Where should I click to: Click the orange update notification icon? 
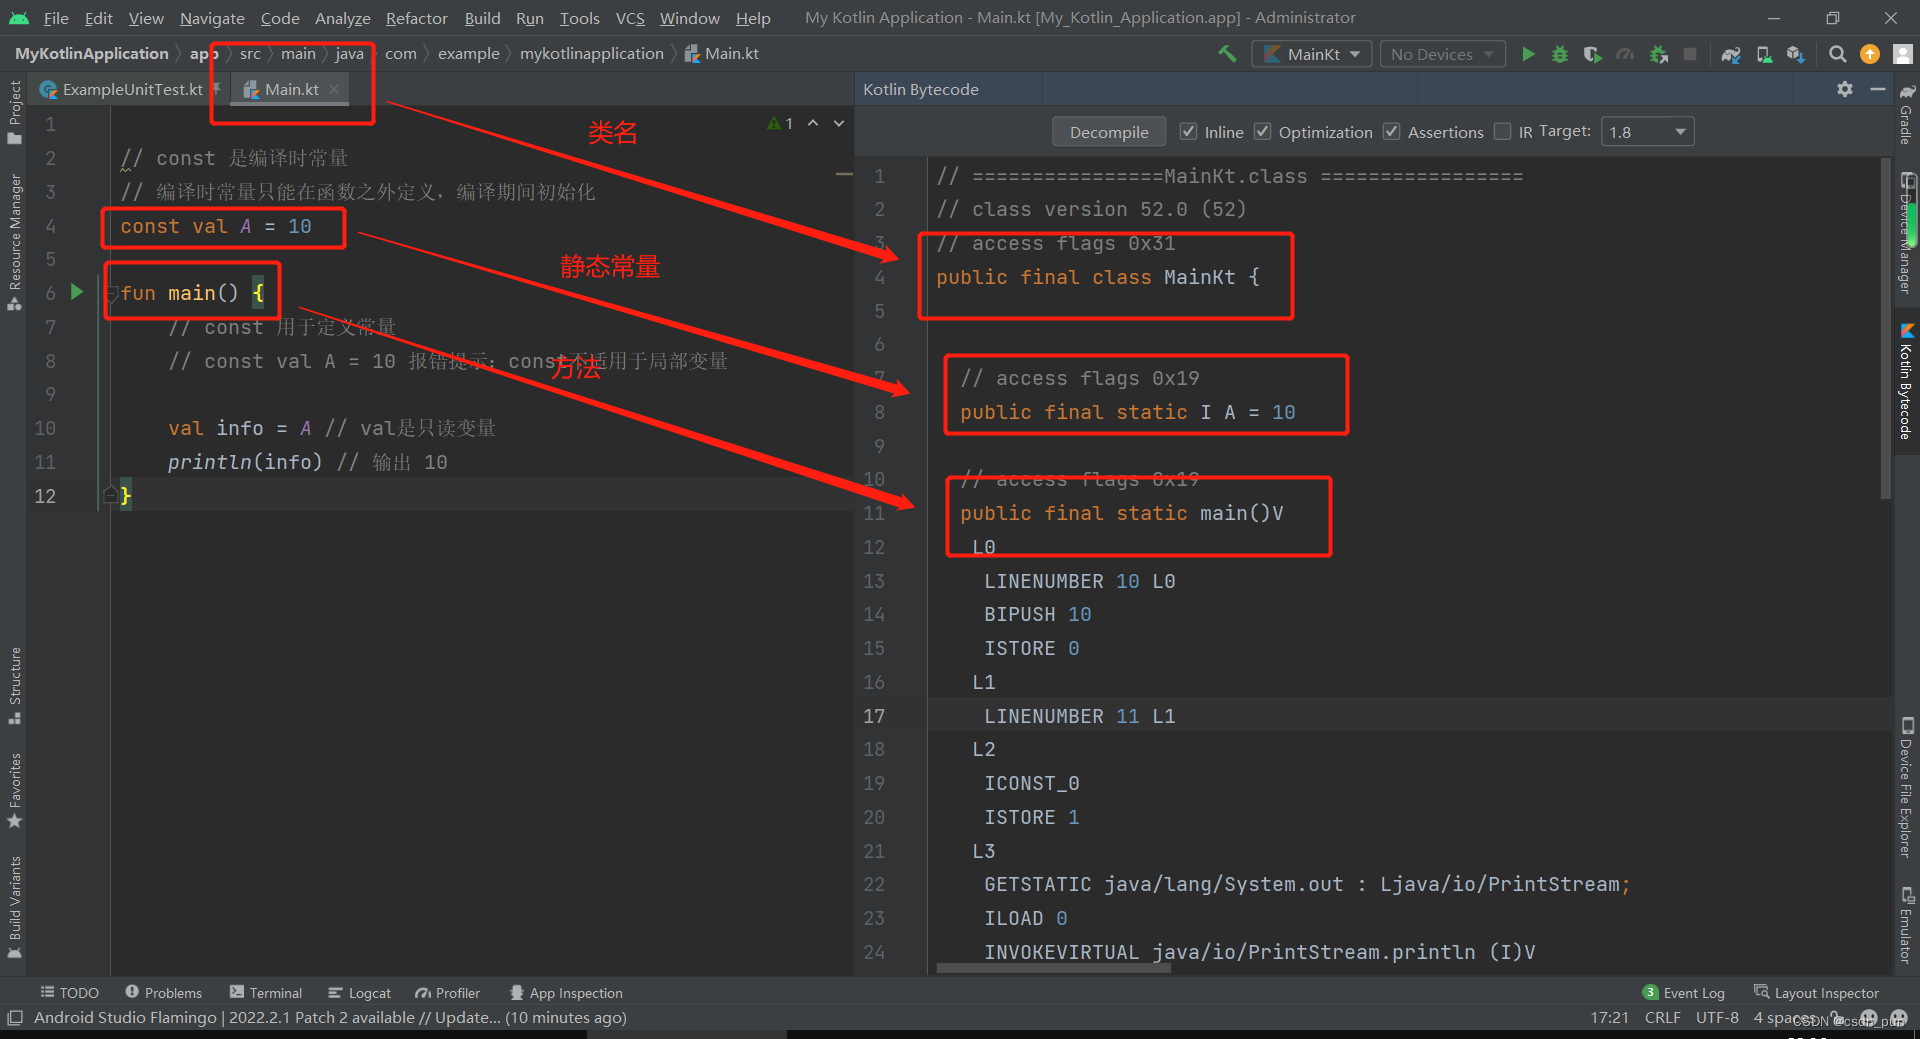[1870, 54]
